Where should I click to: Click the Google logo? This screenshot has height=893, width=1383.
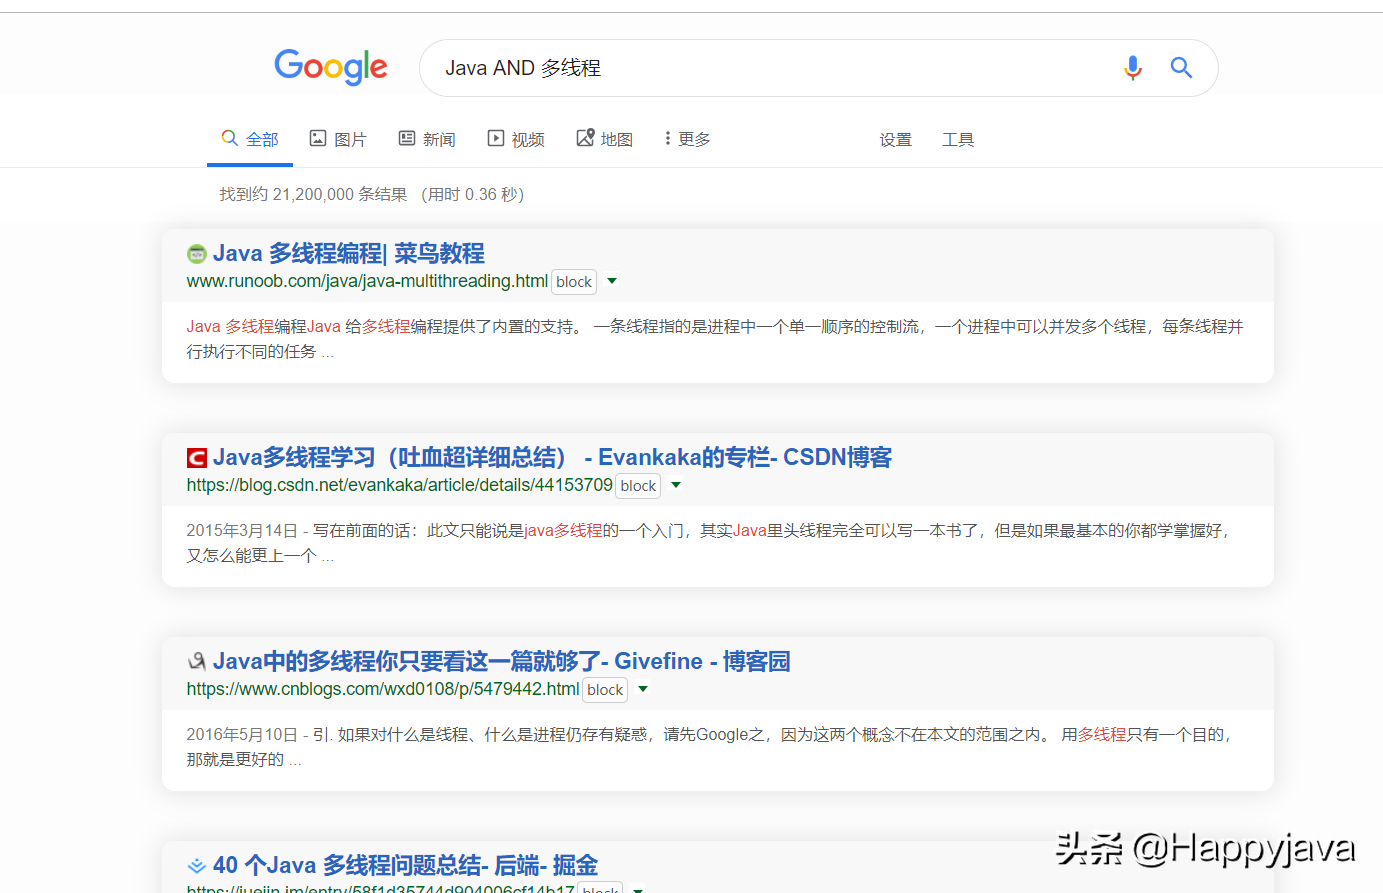coord(331,67)
